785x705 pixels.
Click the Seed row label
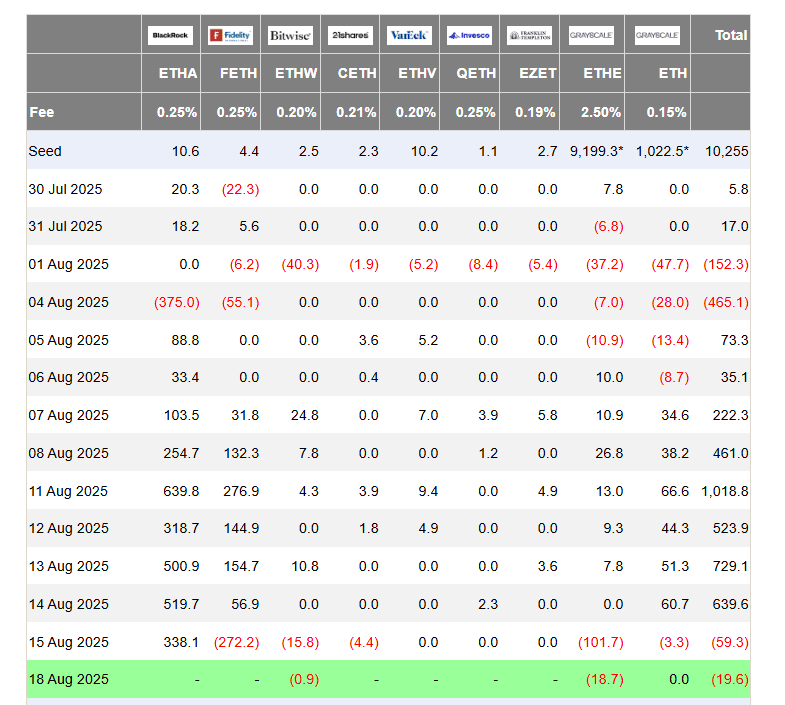click(x=45, y=151)
